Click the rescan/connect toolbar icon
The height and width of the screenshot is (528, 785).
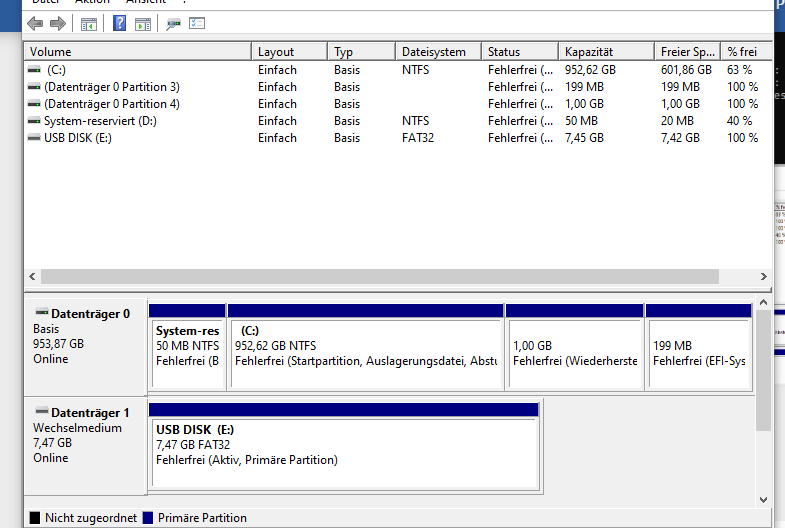173,24
